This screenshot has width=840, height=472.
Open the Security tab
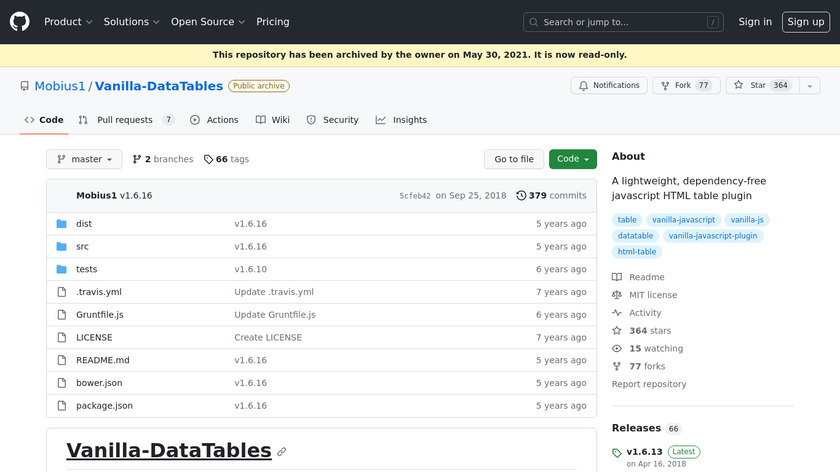pos(332,120)
